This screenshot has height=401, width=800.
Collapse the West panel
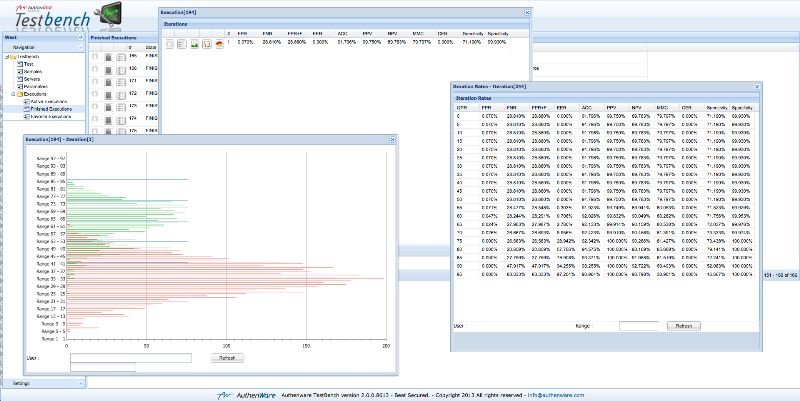coord(80,37)
